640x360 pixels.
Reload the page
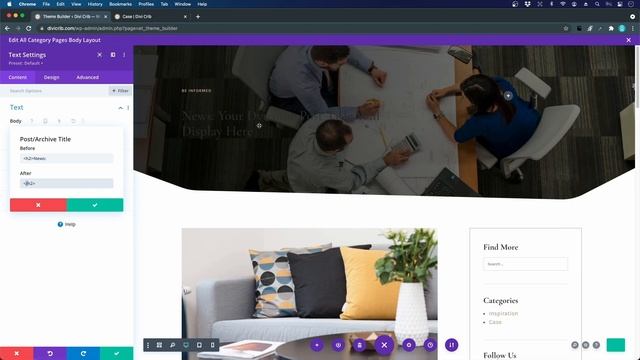click(x=29, y=28)
